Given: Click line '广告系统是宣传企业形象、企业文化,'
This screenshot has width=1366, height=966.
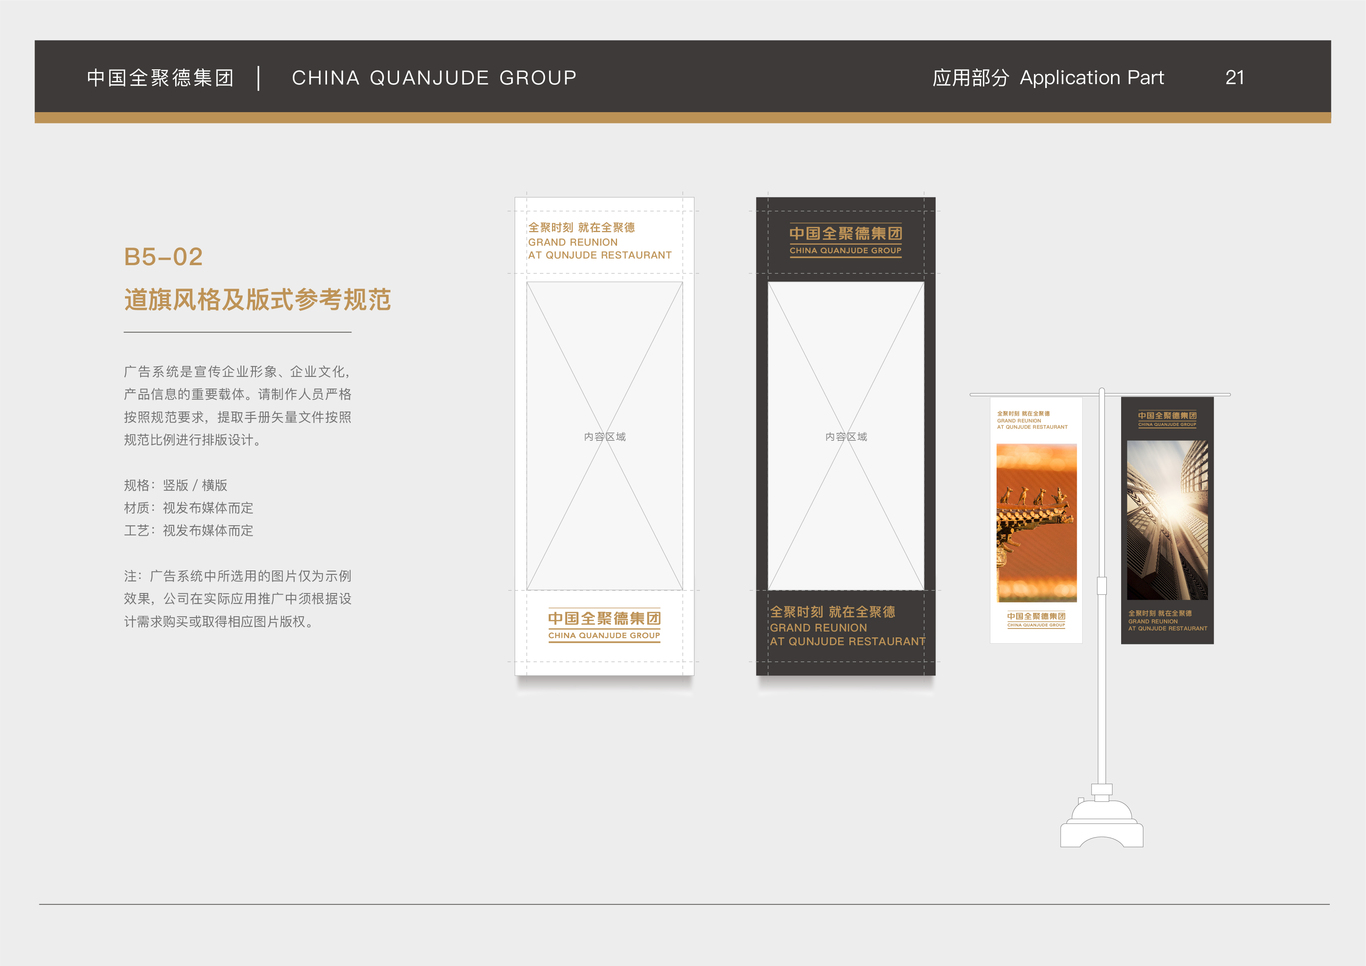Looking at the screenshot, I should tap(237, 372).
